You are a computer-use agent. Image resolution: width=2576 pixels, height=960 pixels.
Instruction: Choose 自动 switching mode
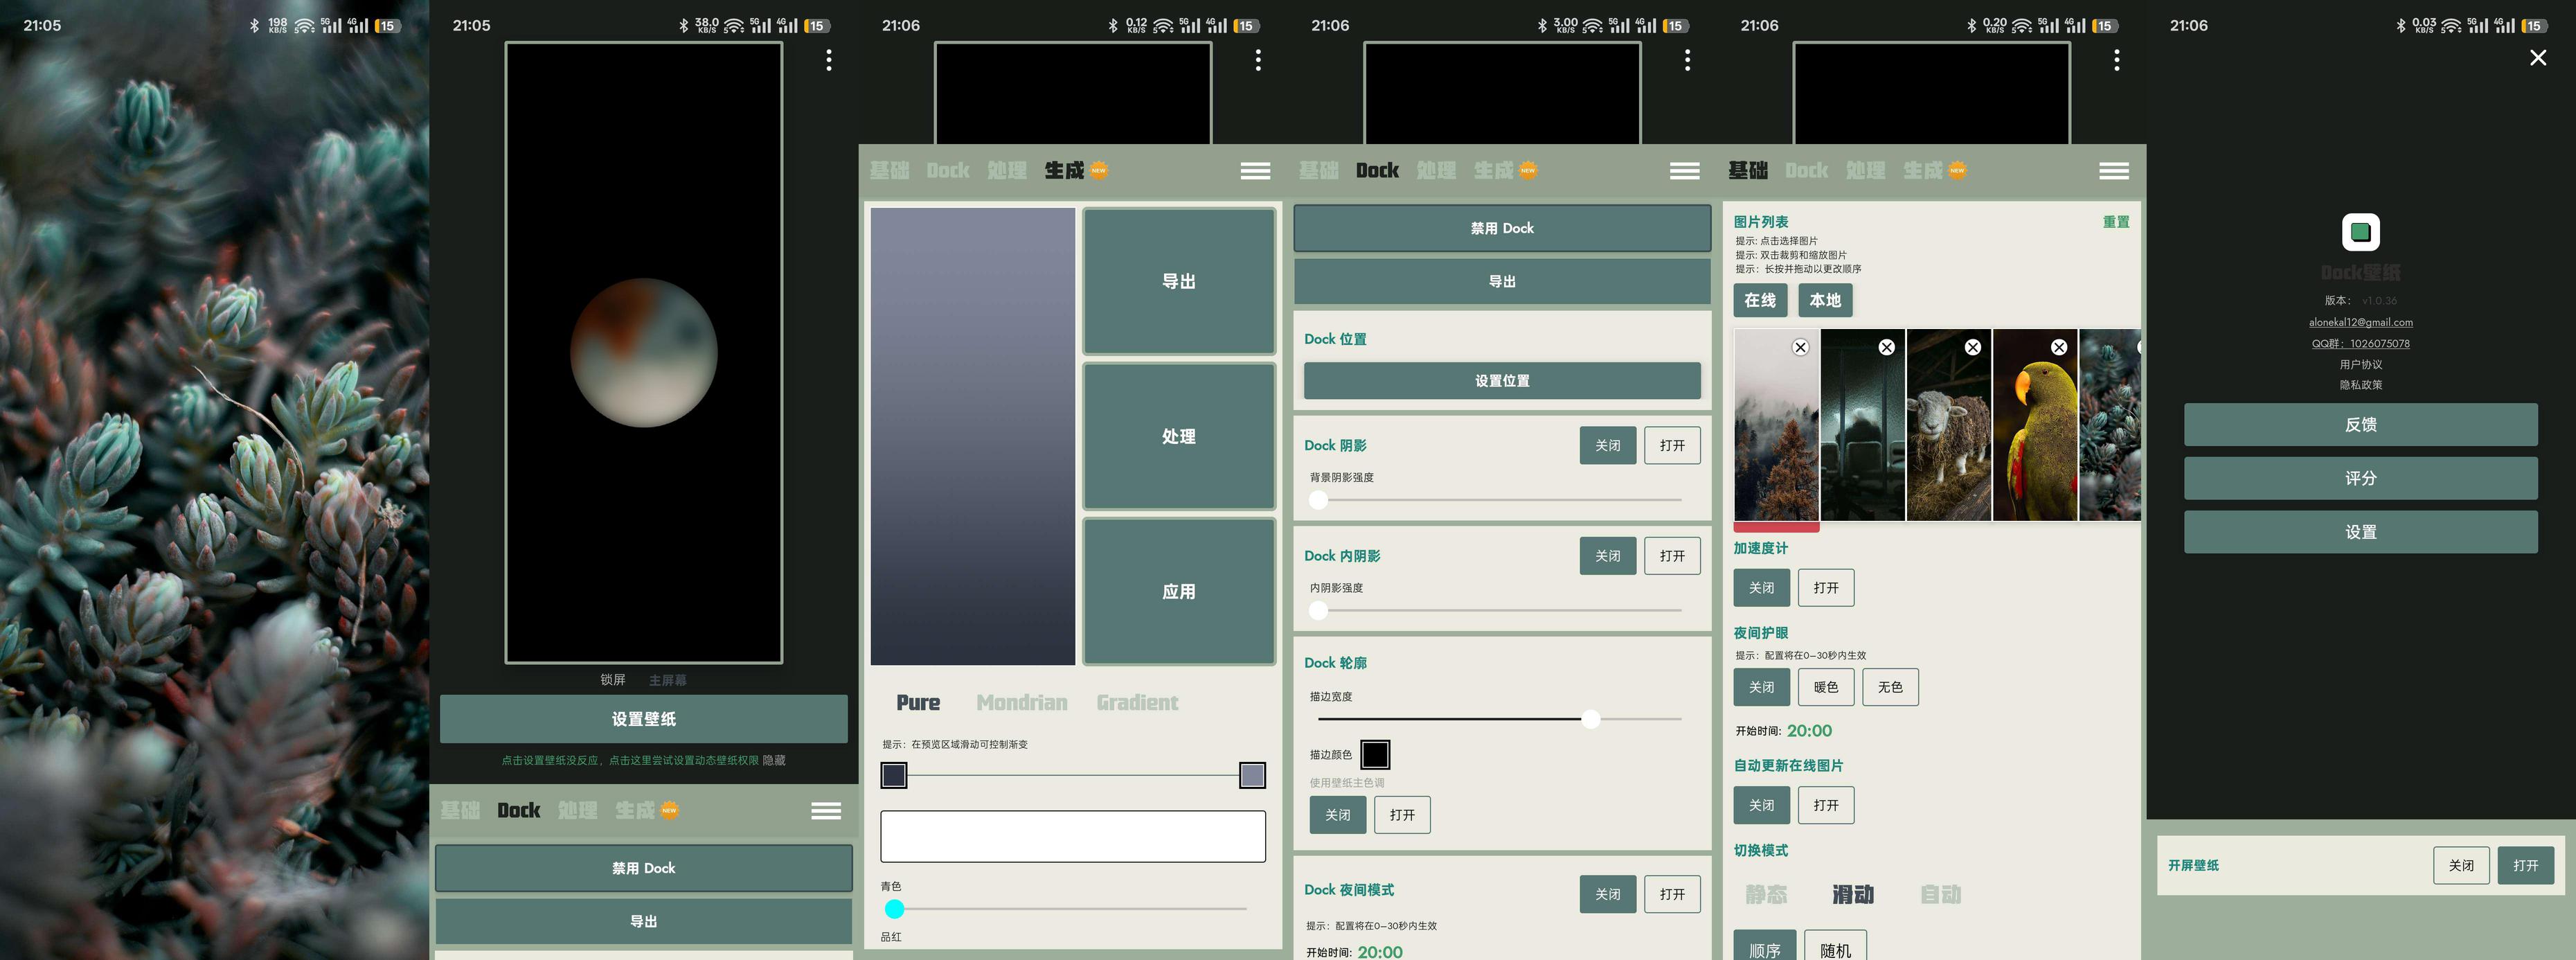pos(1940,894)
